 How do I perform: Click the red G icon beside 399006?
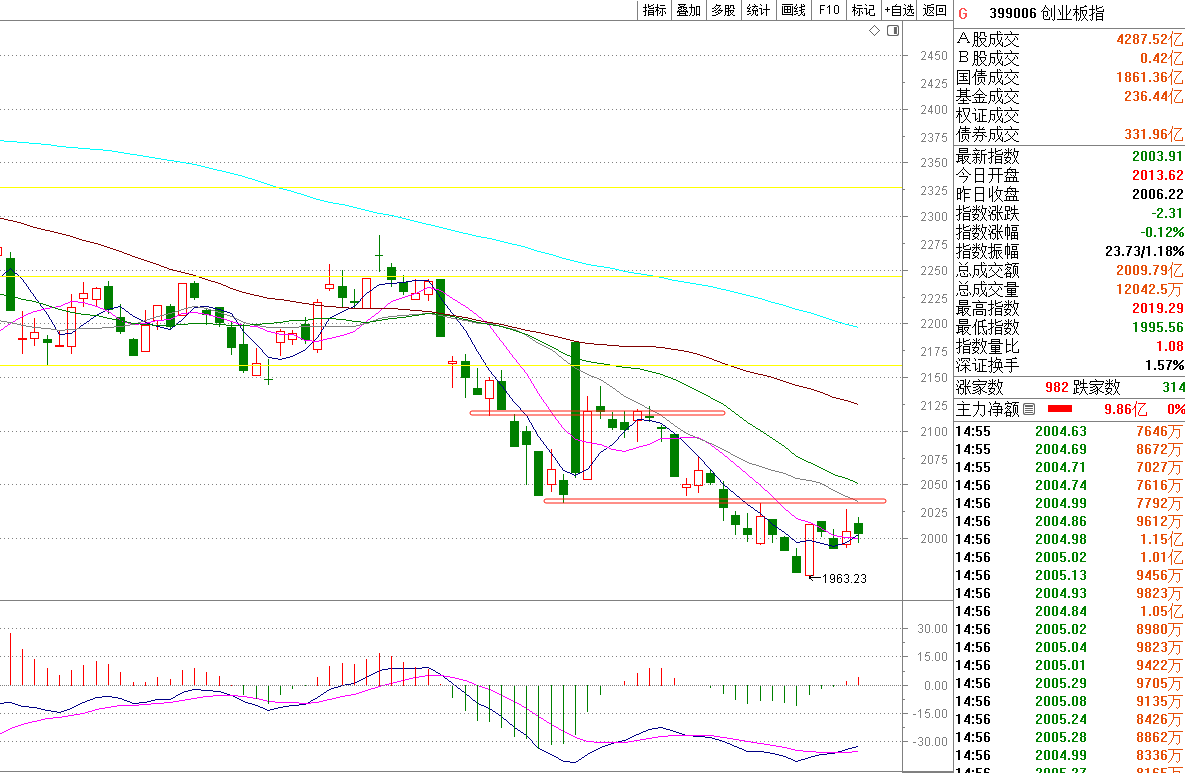point(964,14)
